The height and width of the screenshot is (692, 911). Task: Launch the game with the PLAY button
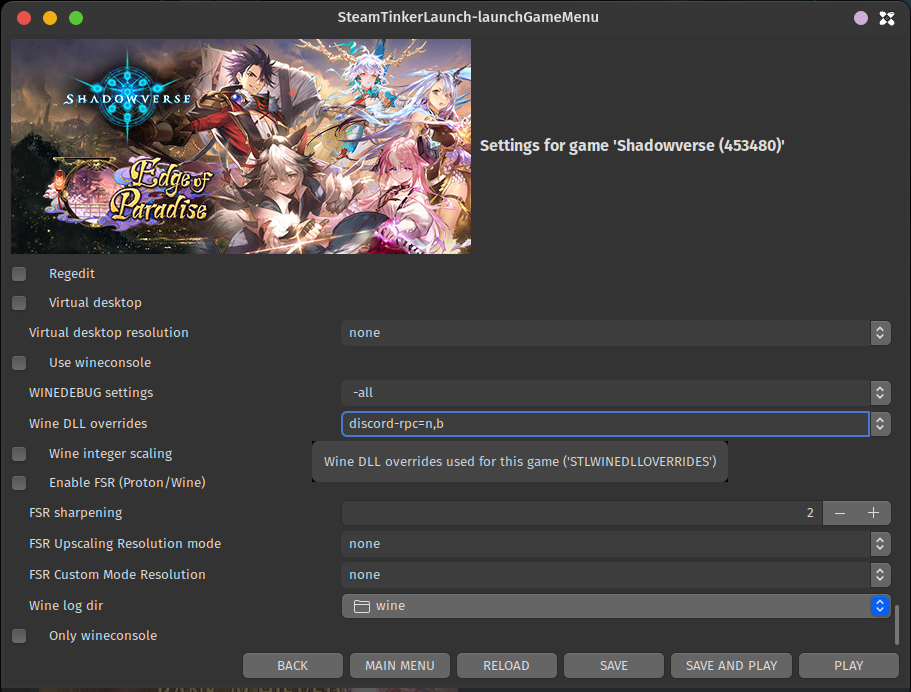(849, 666)
